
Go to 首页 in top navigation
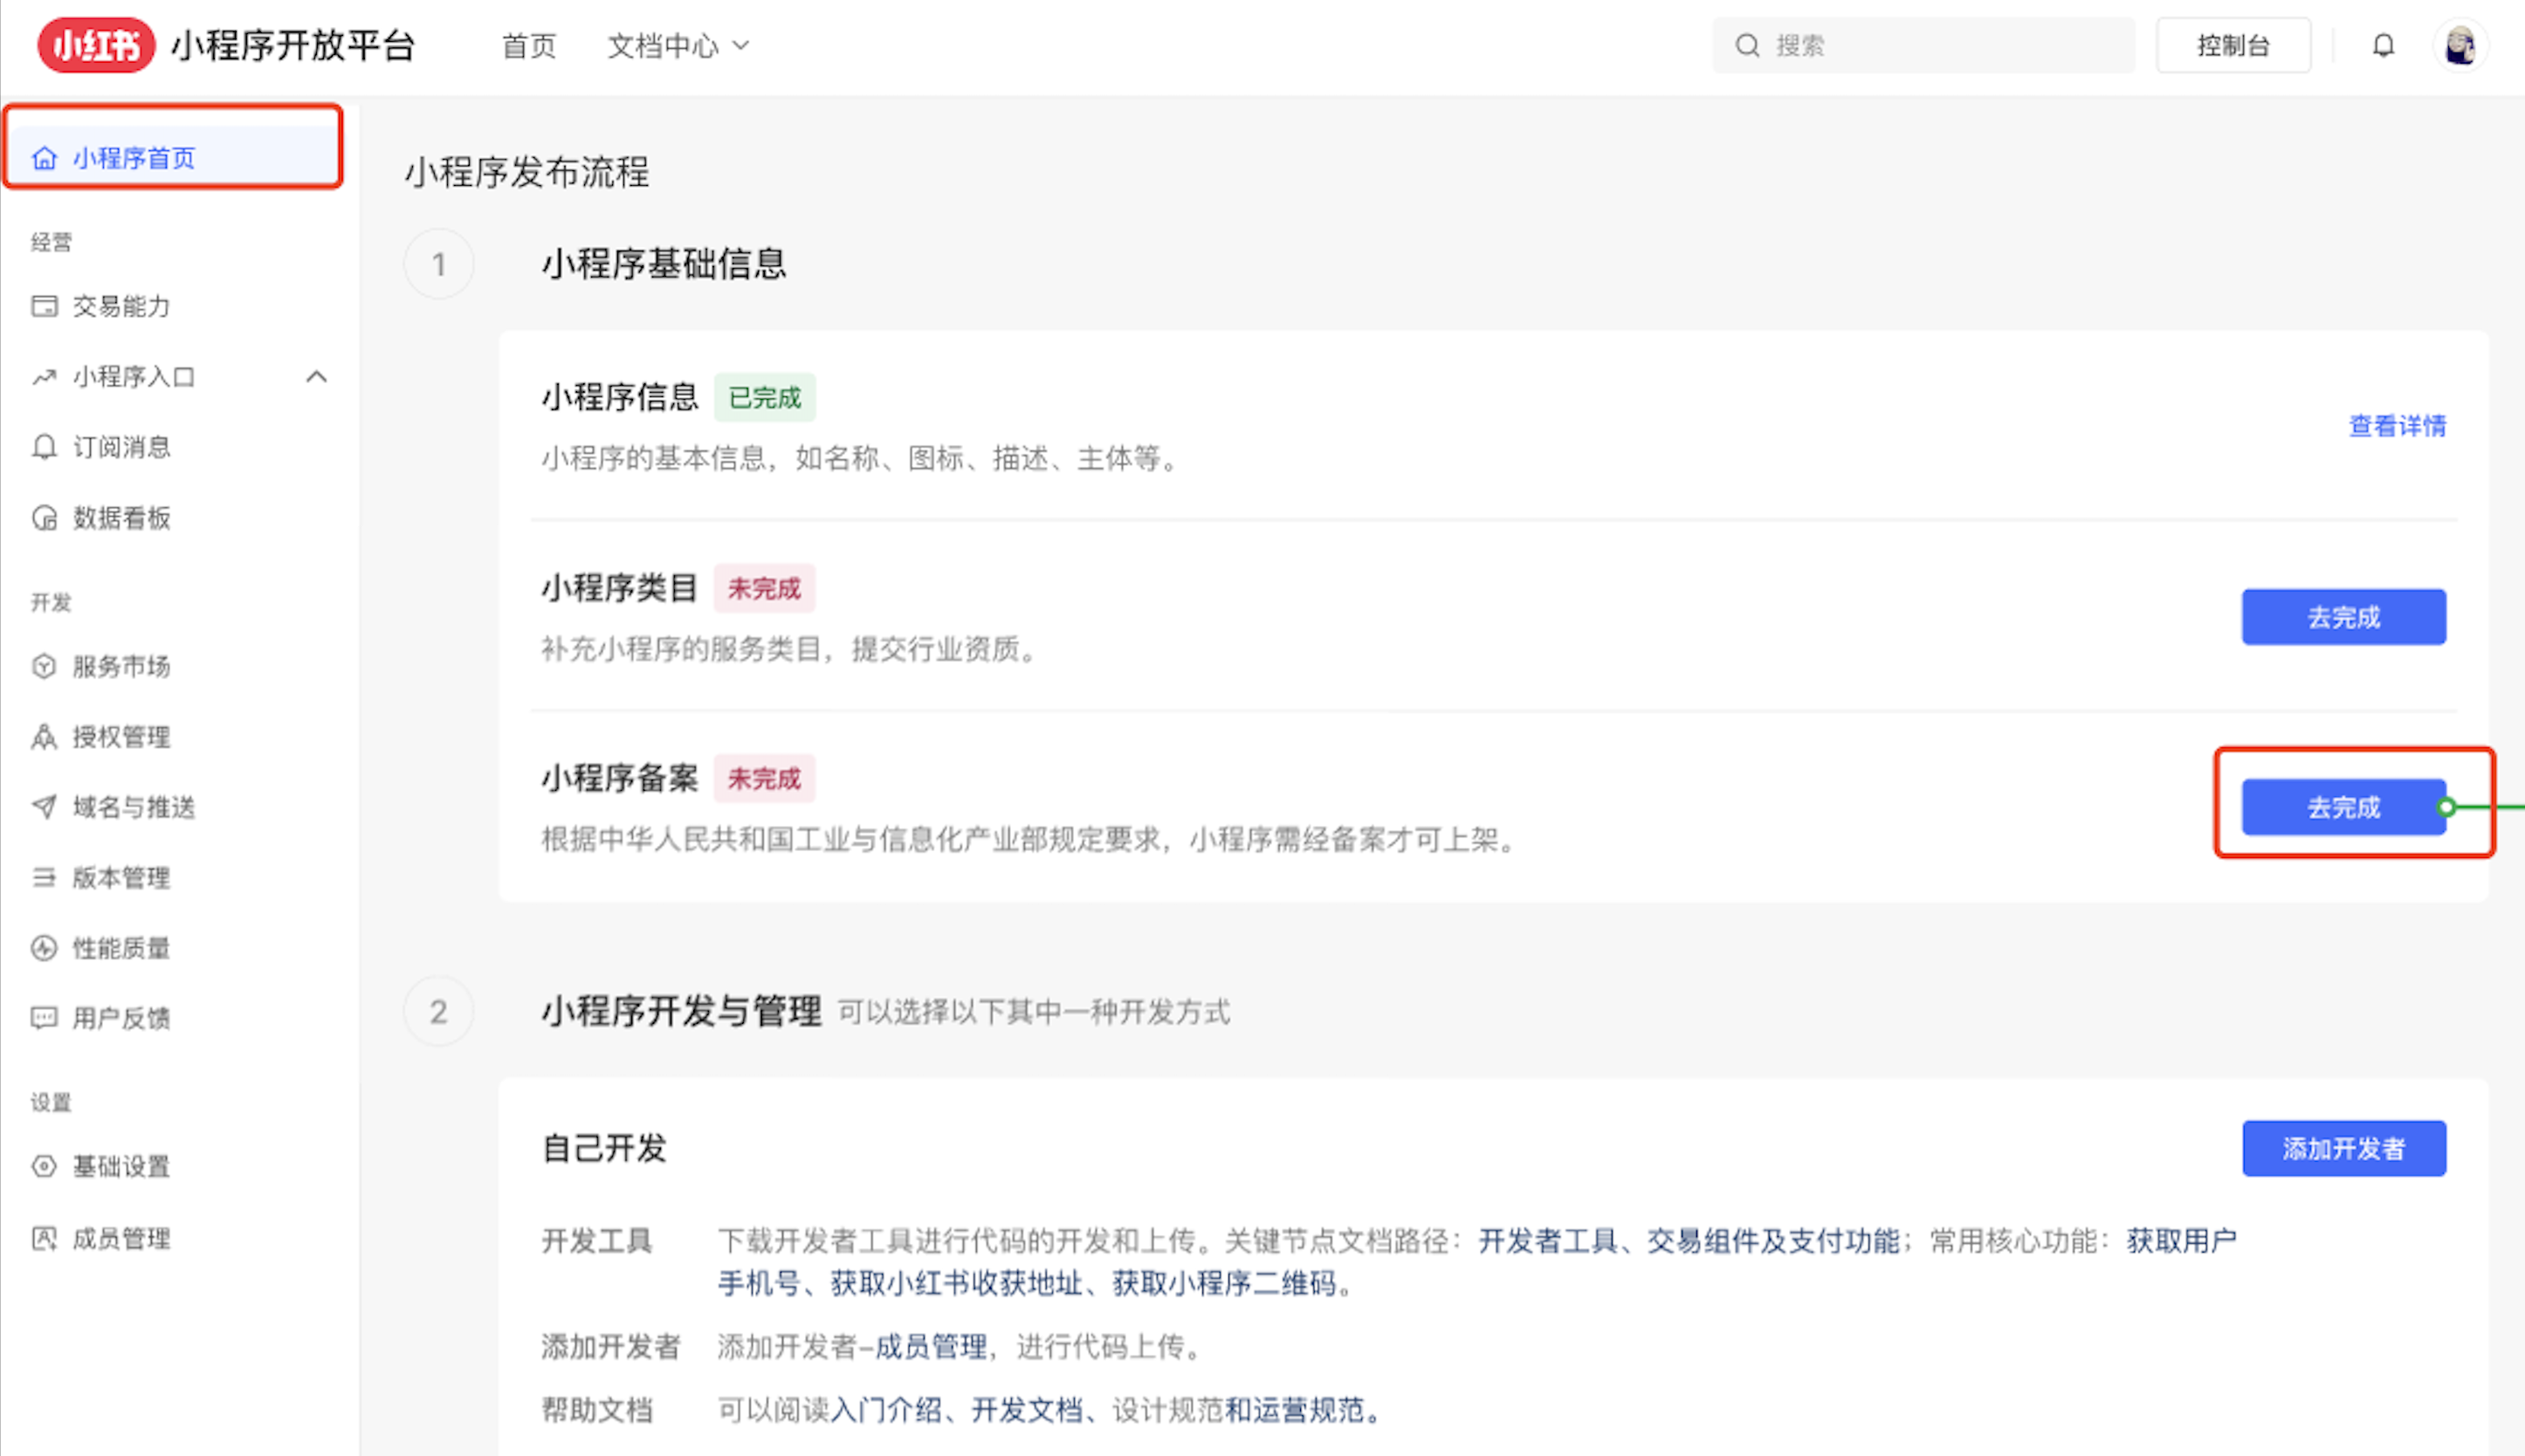click(x=528, y=46)
